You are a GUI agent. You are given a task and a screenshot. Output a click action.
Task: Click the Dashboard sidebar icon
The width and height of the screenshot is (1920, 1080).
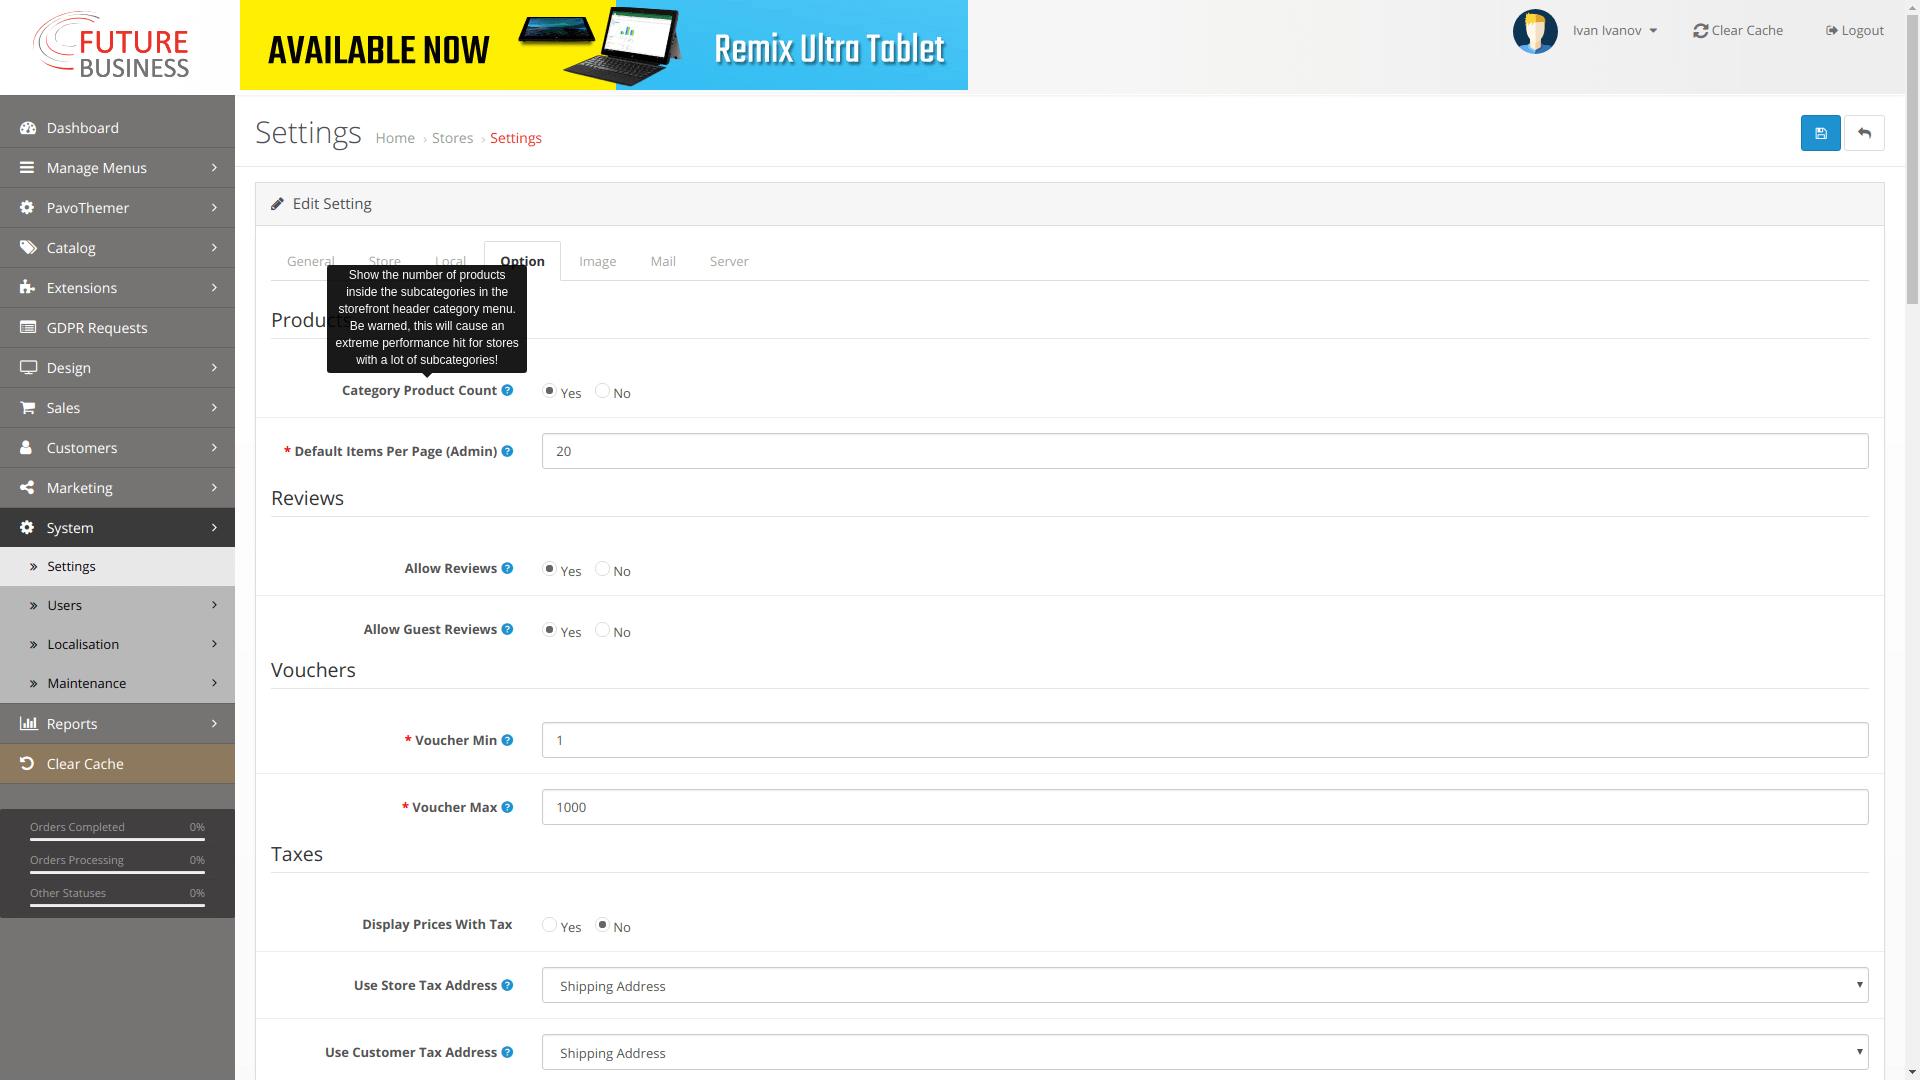point(26,128)
